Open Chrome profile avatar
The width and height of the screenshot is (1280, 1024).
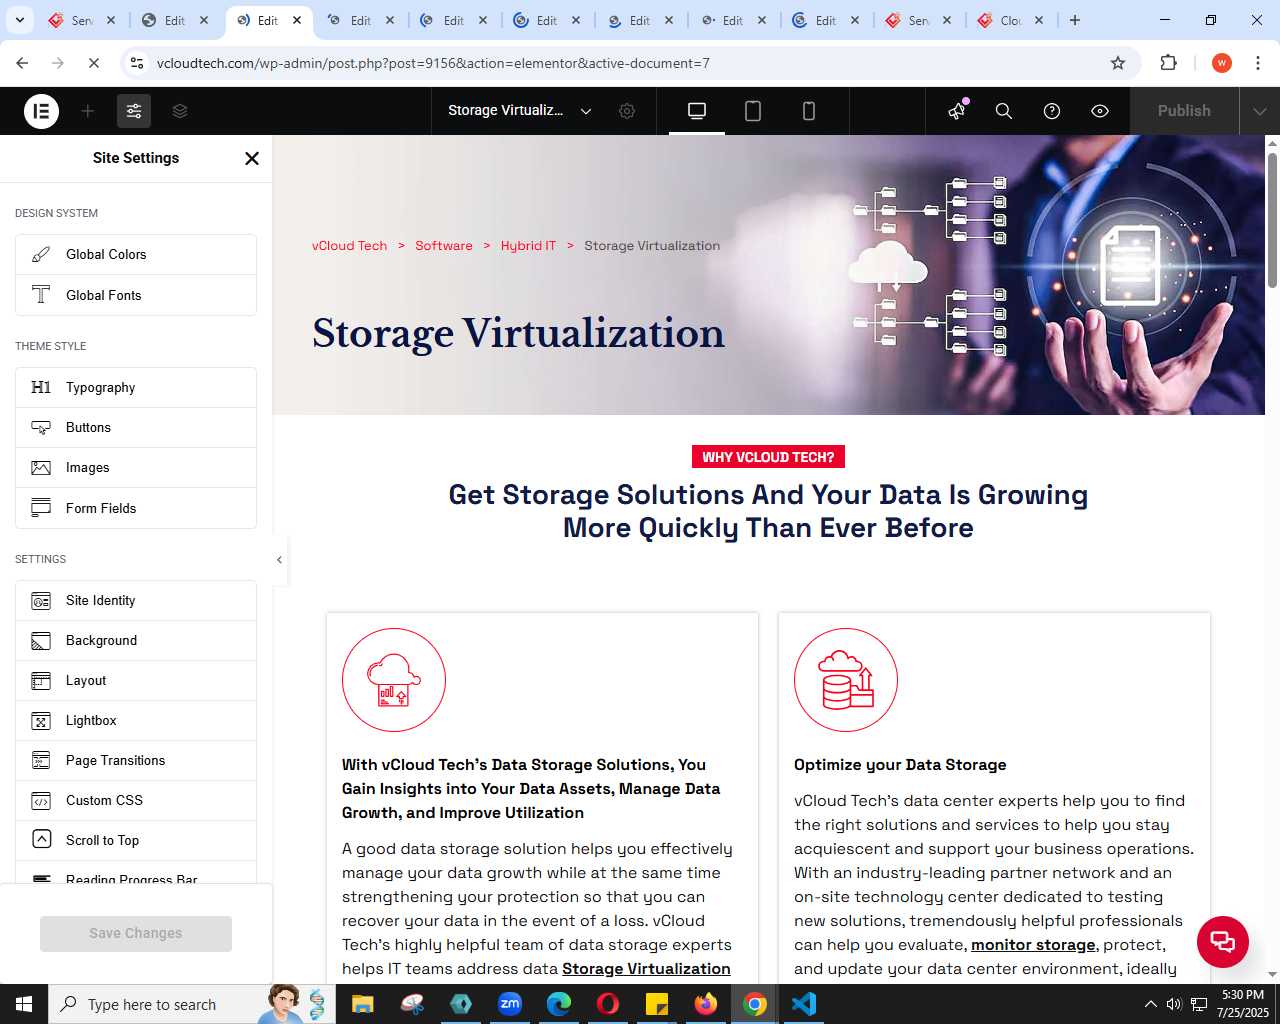(1222, 63)
